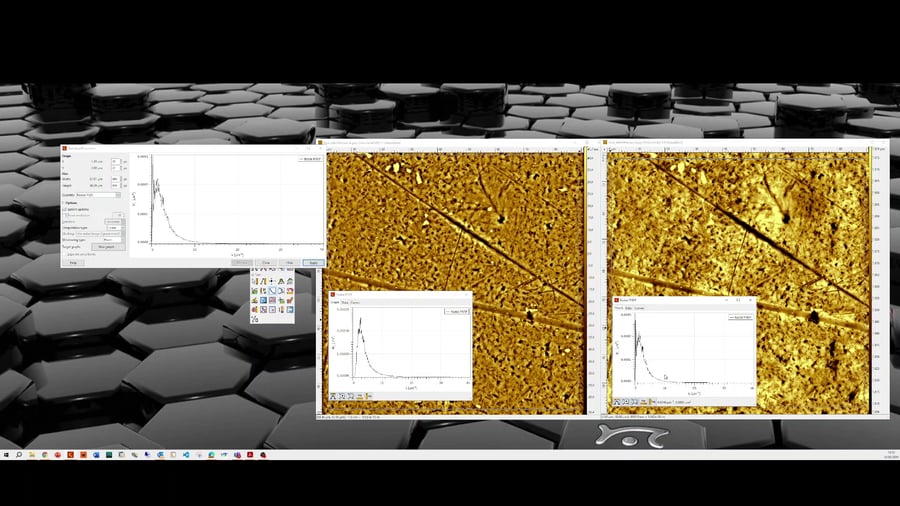The height and width of the screenshot is (506, 900).
Task: Click the blue arrow icon in toolbox
Action: point(290,309)
